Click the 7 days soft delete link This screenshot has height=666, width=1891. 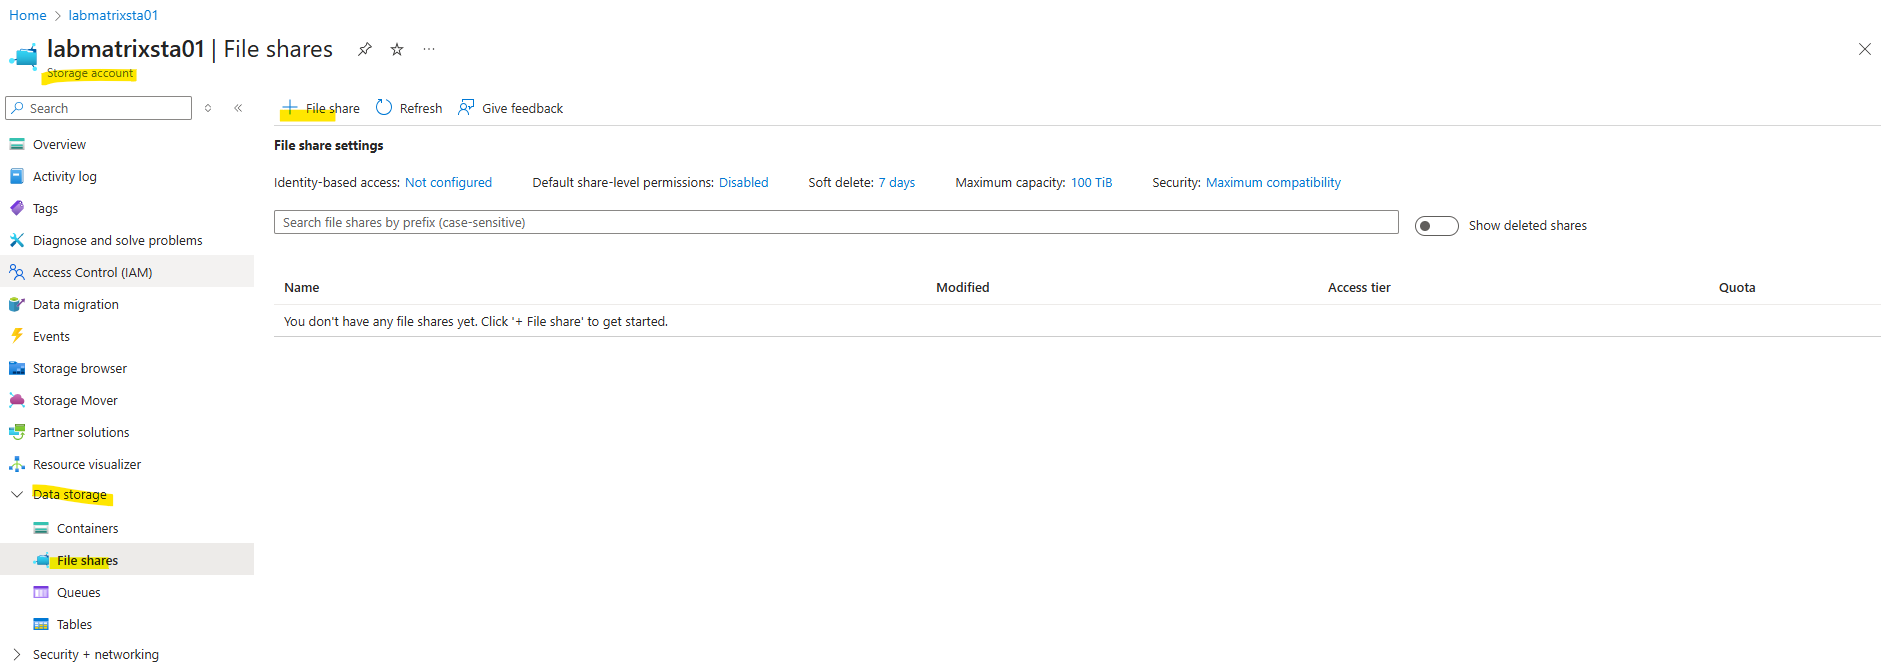(897, 183)
